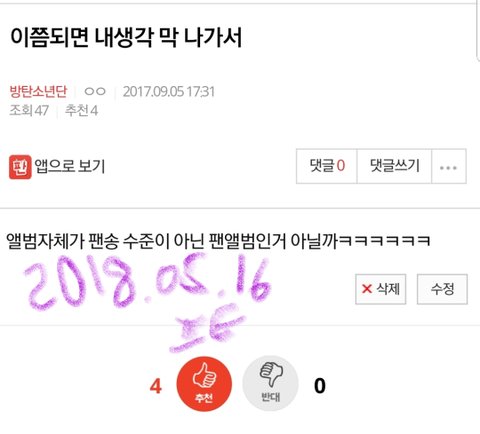Screen dimensions: 480x434
Task: Open the 댓글 0 comments tab
Action: (x=327, y=166)
